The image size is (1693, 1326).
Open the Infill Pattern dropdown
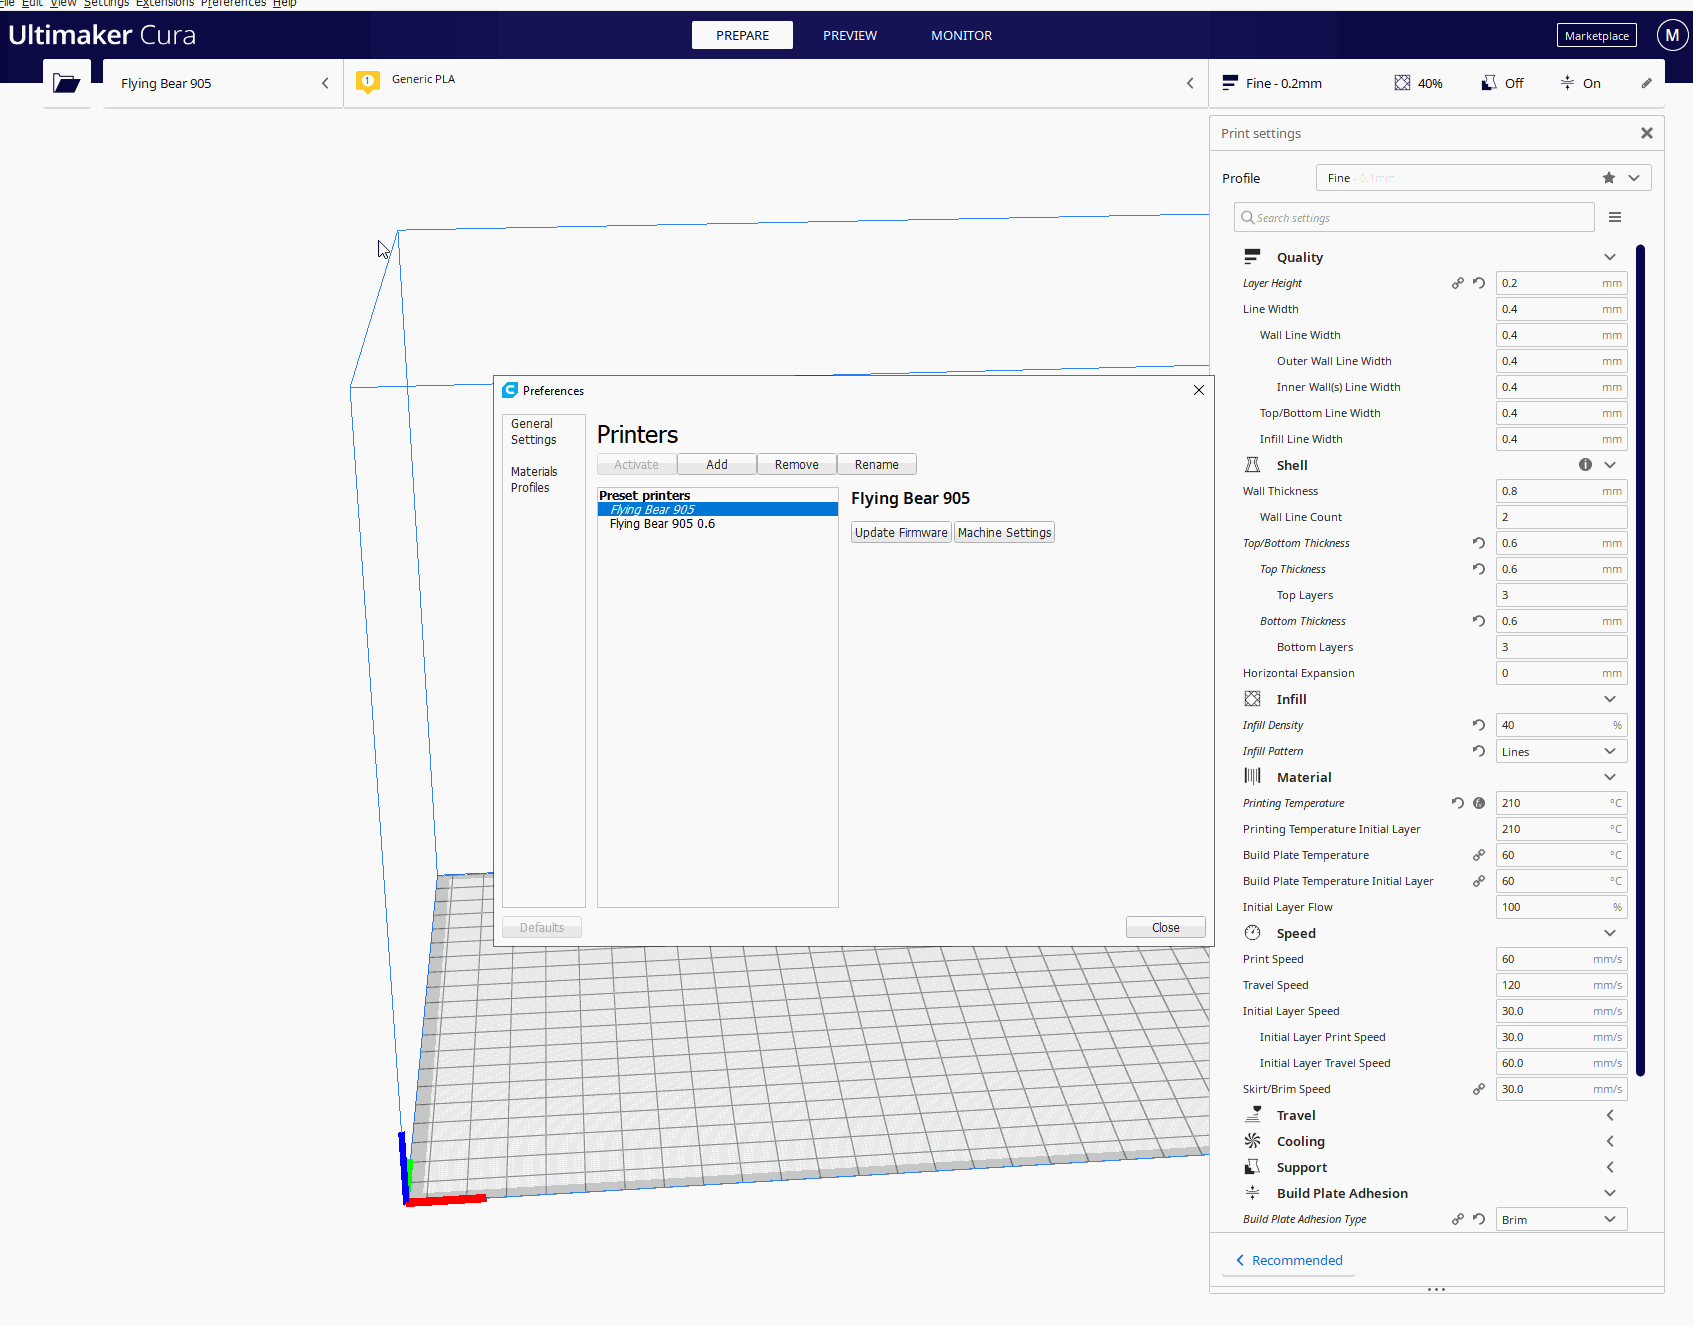point(1561,751)
